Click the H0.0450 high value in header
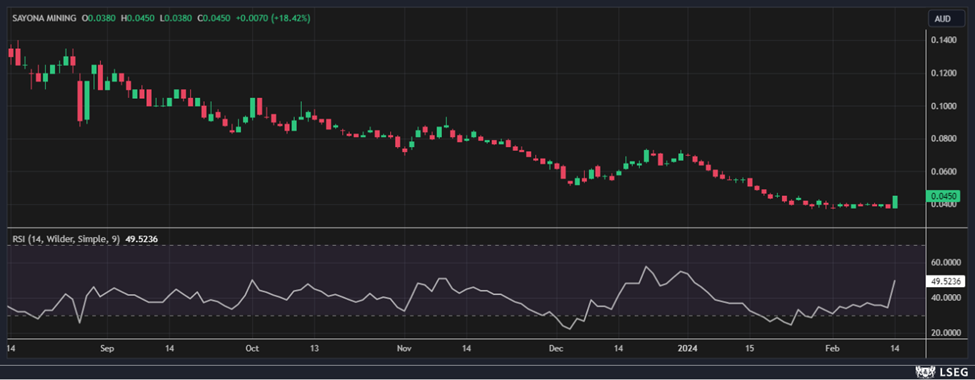This screenshot has height=380, width=975. (x=139, y=19)
